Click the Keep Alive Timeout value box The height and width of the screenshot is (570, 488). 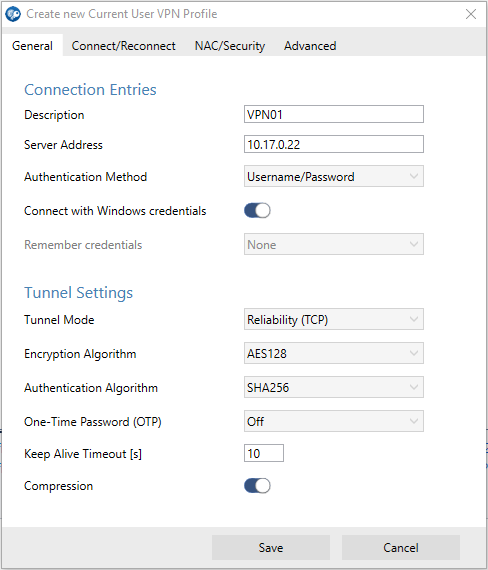click(x=264, y=453)
